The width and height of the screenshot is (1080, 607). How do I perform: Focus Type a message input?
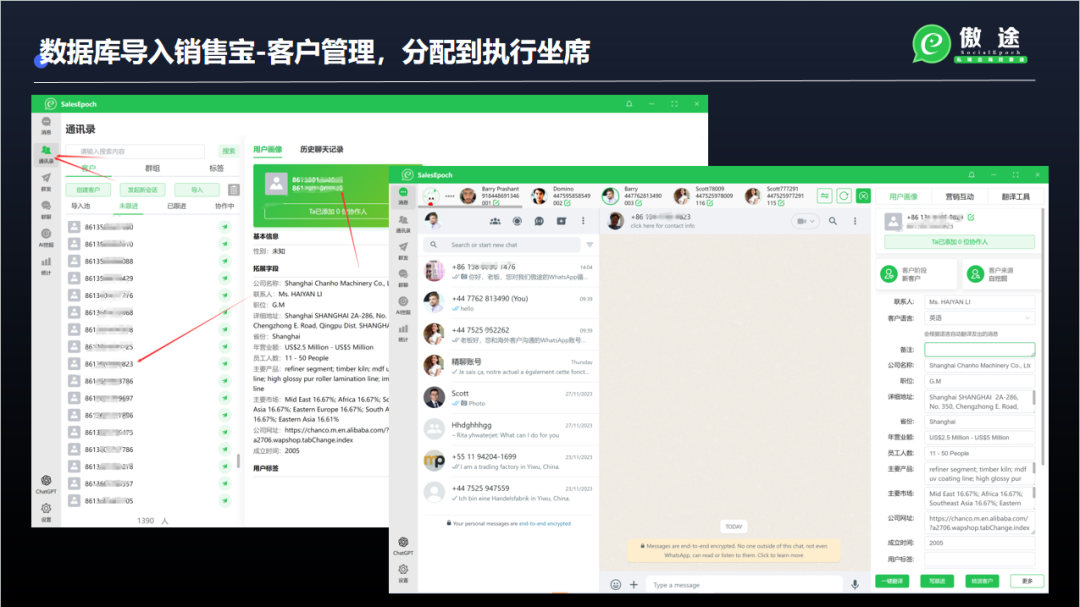[744, 585]
